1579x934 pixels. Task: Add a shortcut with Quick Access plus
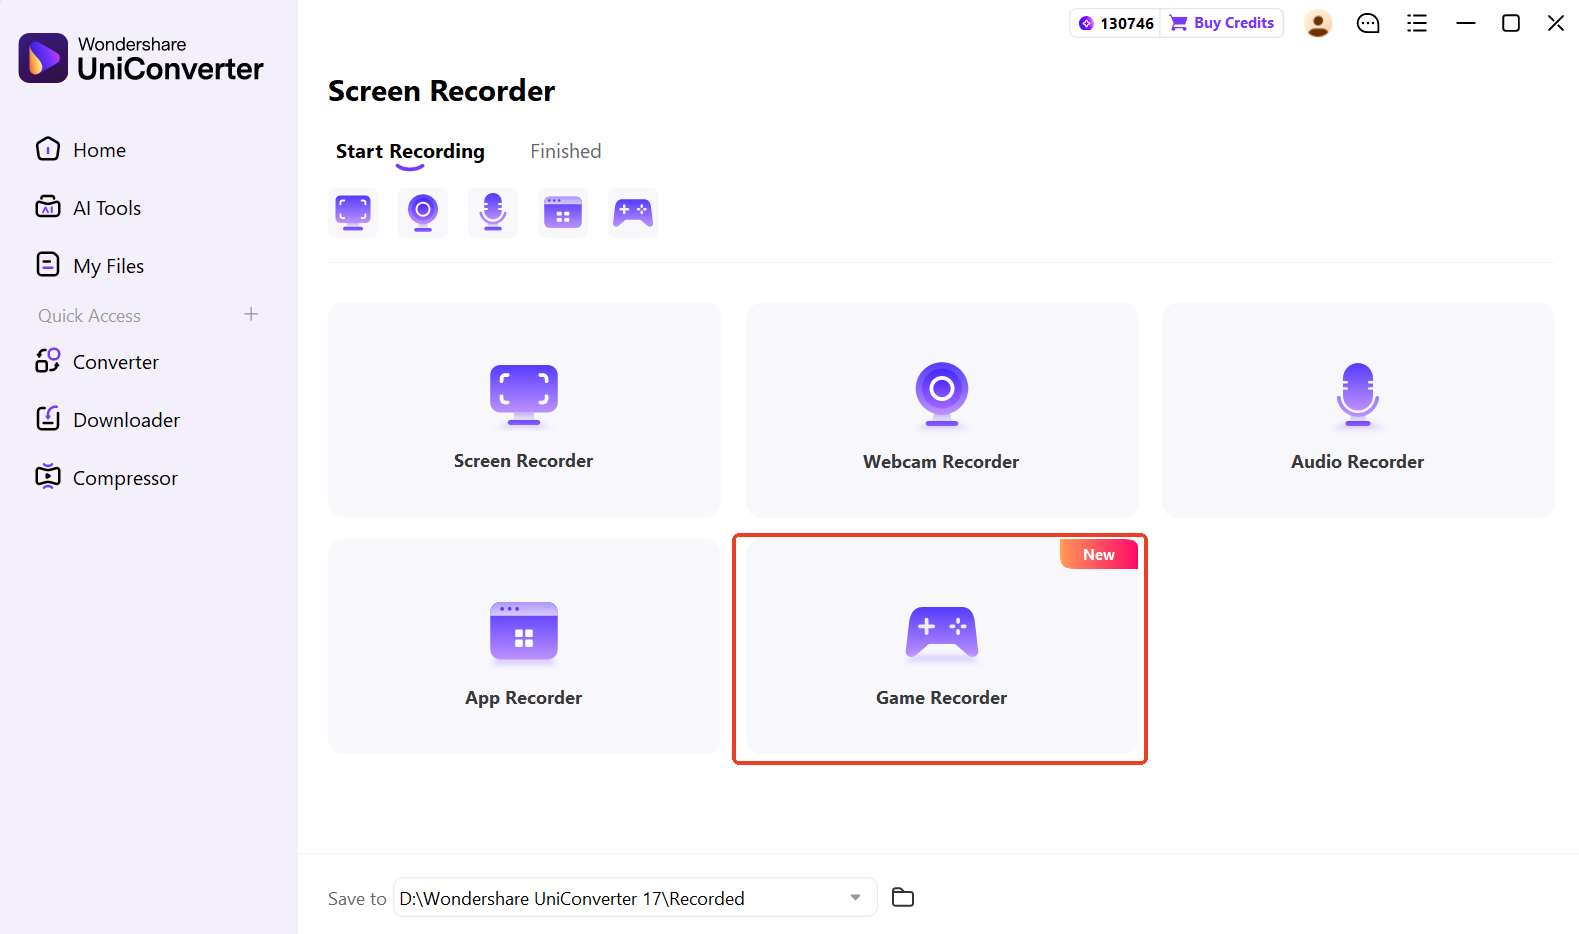tap(251, 314)
